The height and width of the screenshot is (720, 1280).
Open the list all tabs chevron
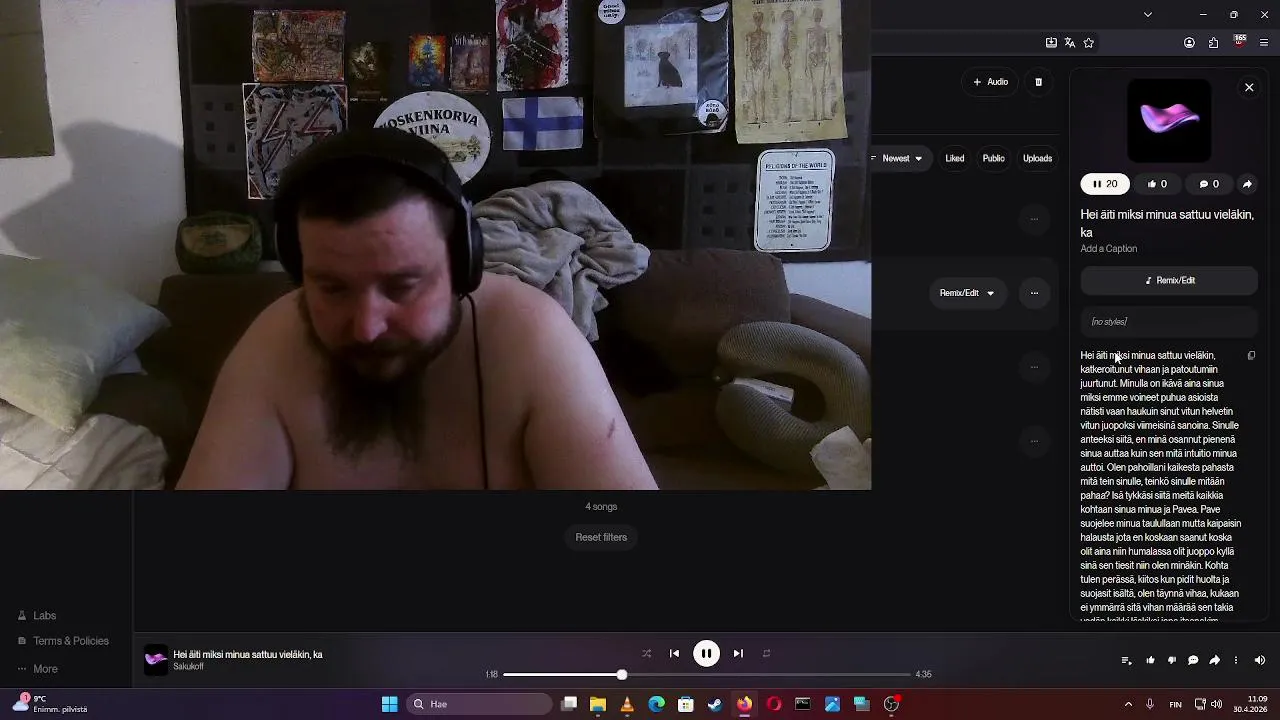click(1148, 14)
